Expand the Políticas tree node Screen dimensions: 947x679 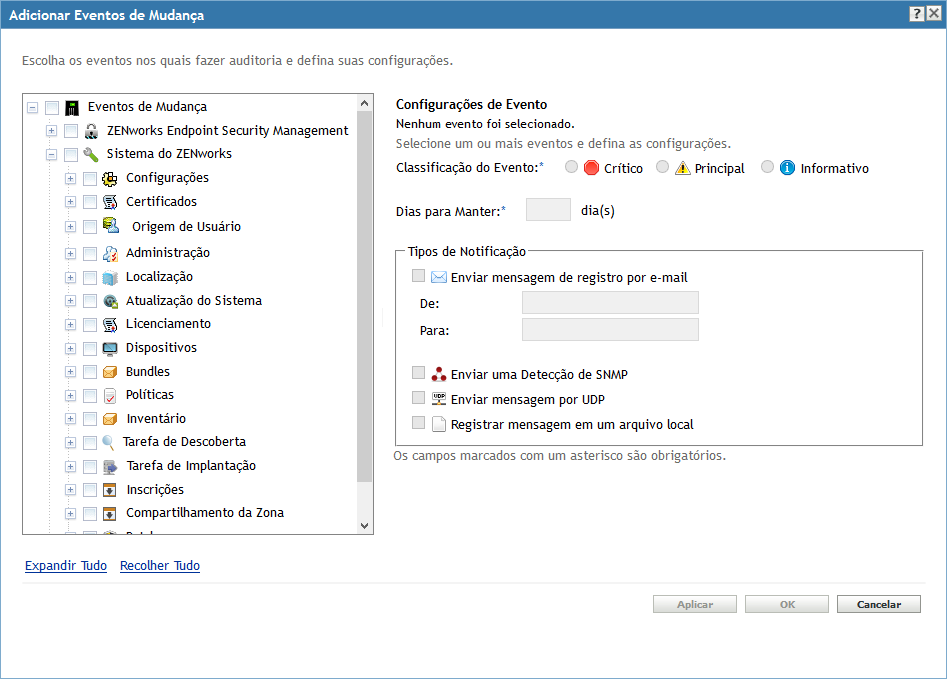point(71,396)
